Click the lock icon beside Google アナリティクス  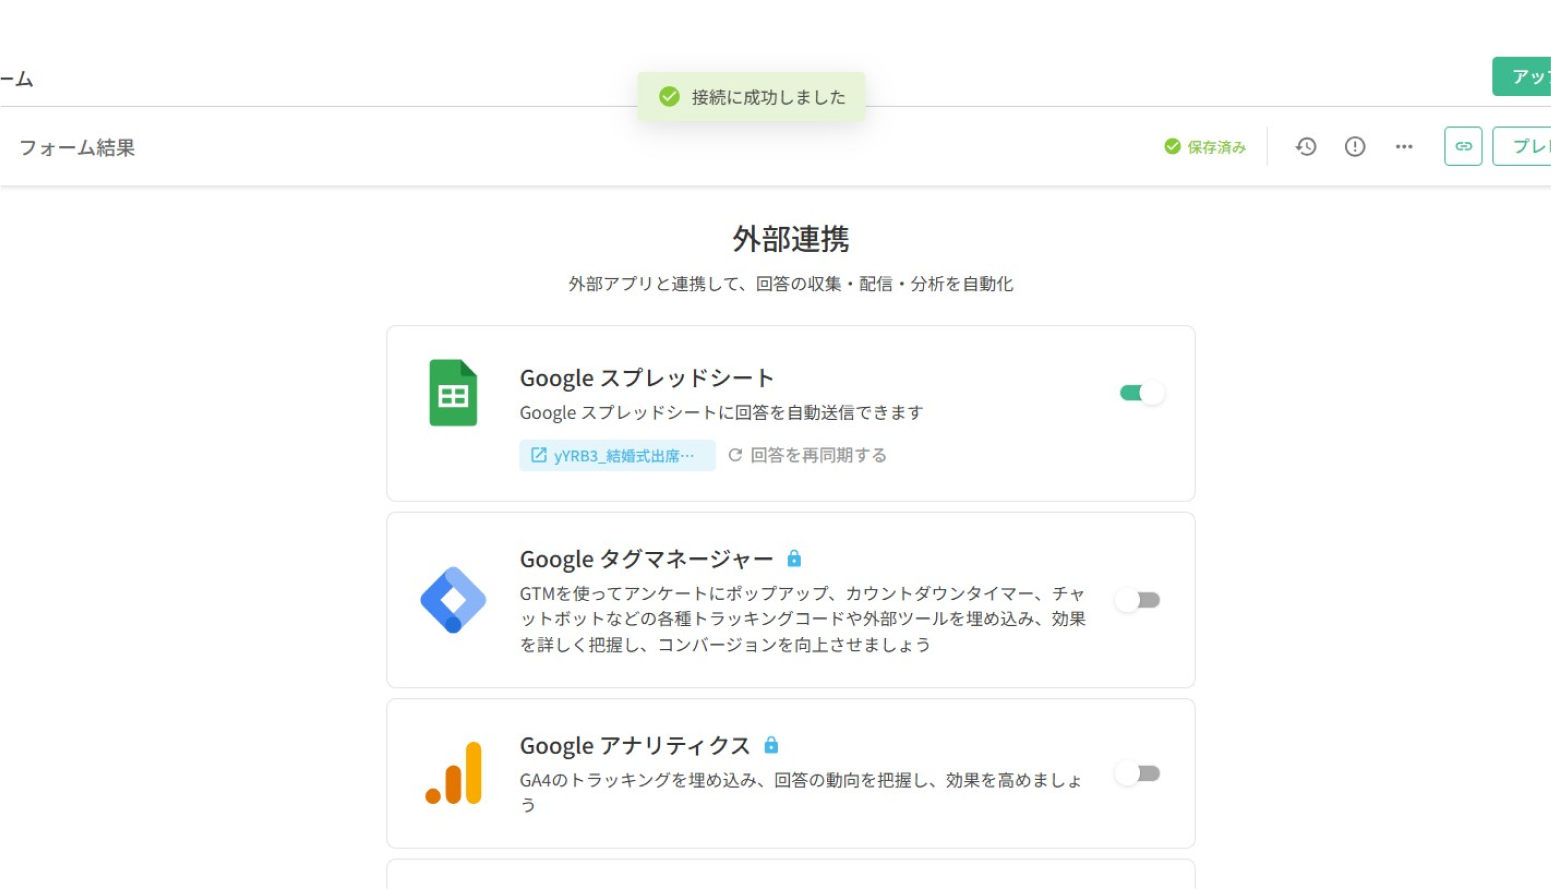coord(771,745)
